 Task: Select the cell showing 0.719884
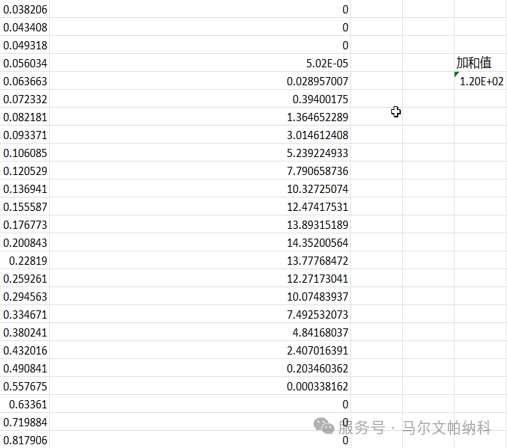pos(25,423)
